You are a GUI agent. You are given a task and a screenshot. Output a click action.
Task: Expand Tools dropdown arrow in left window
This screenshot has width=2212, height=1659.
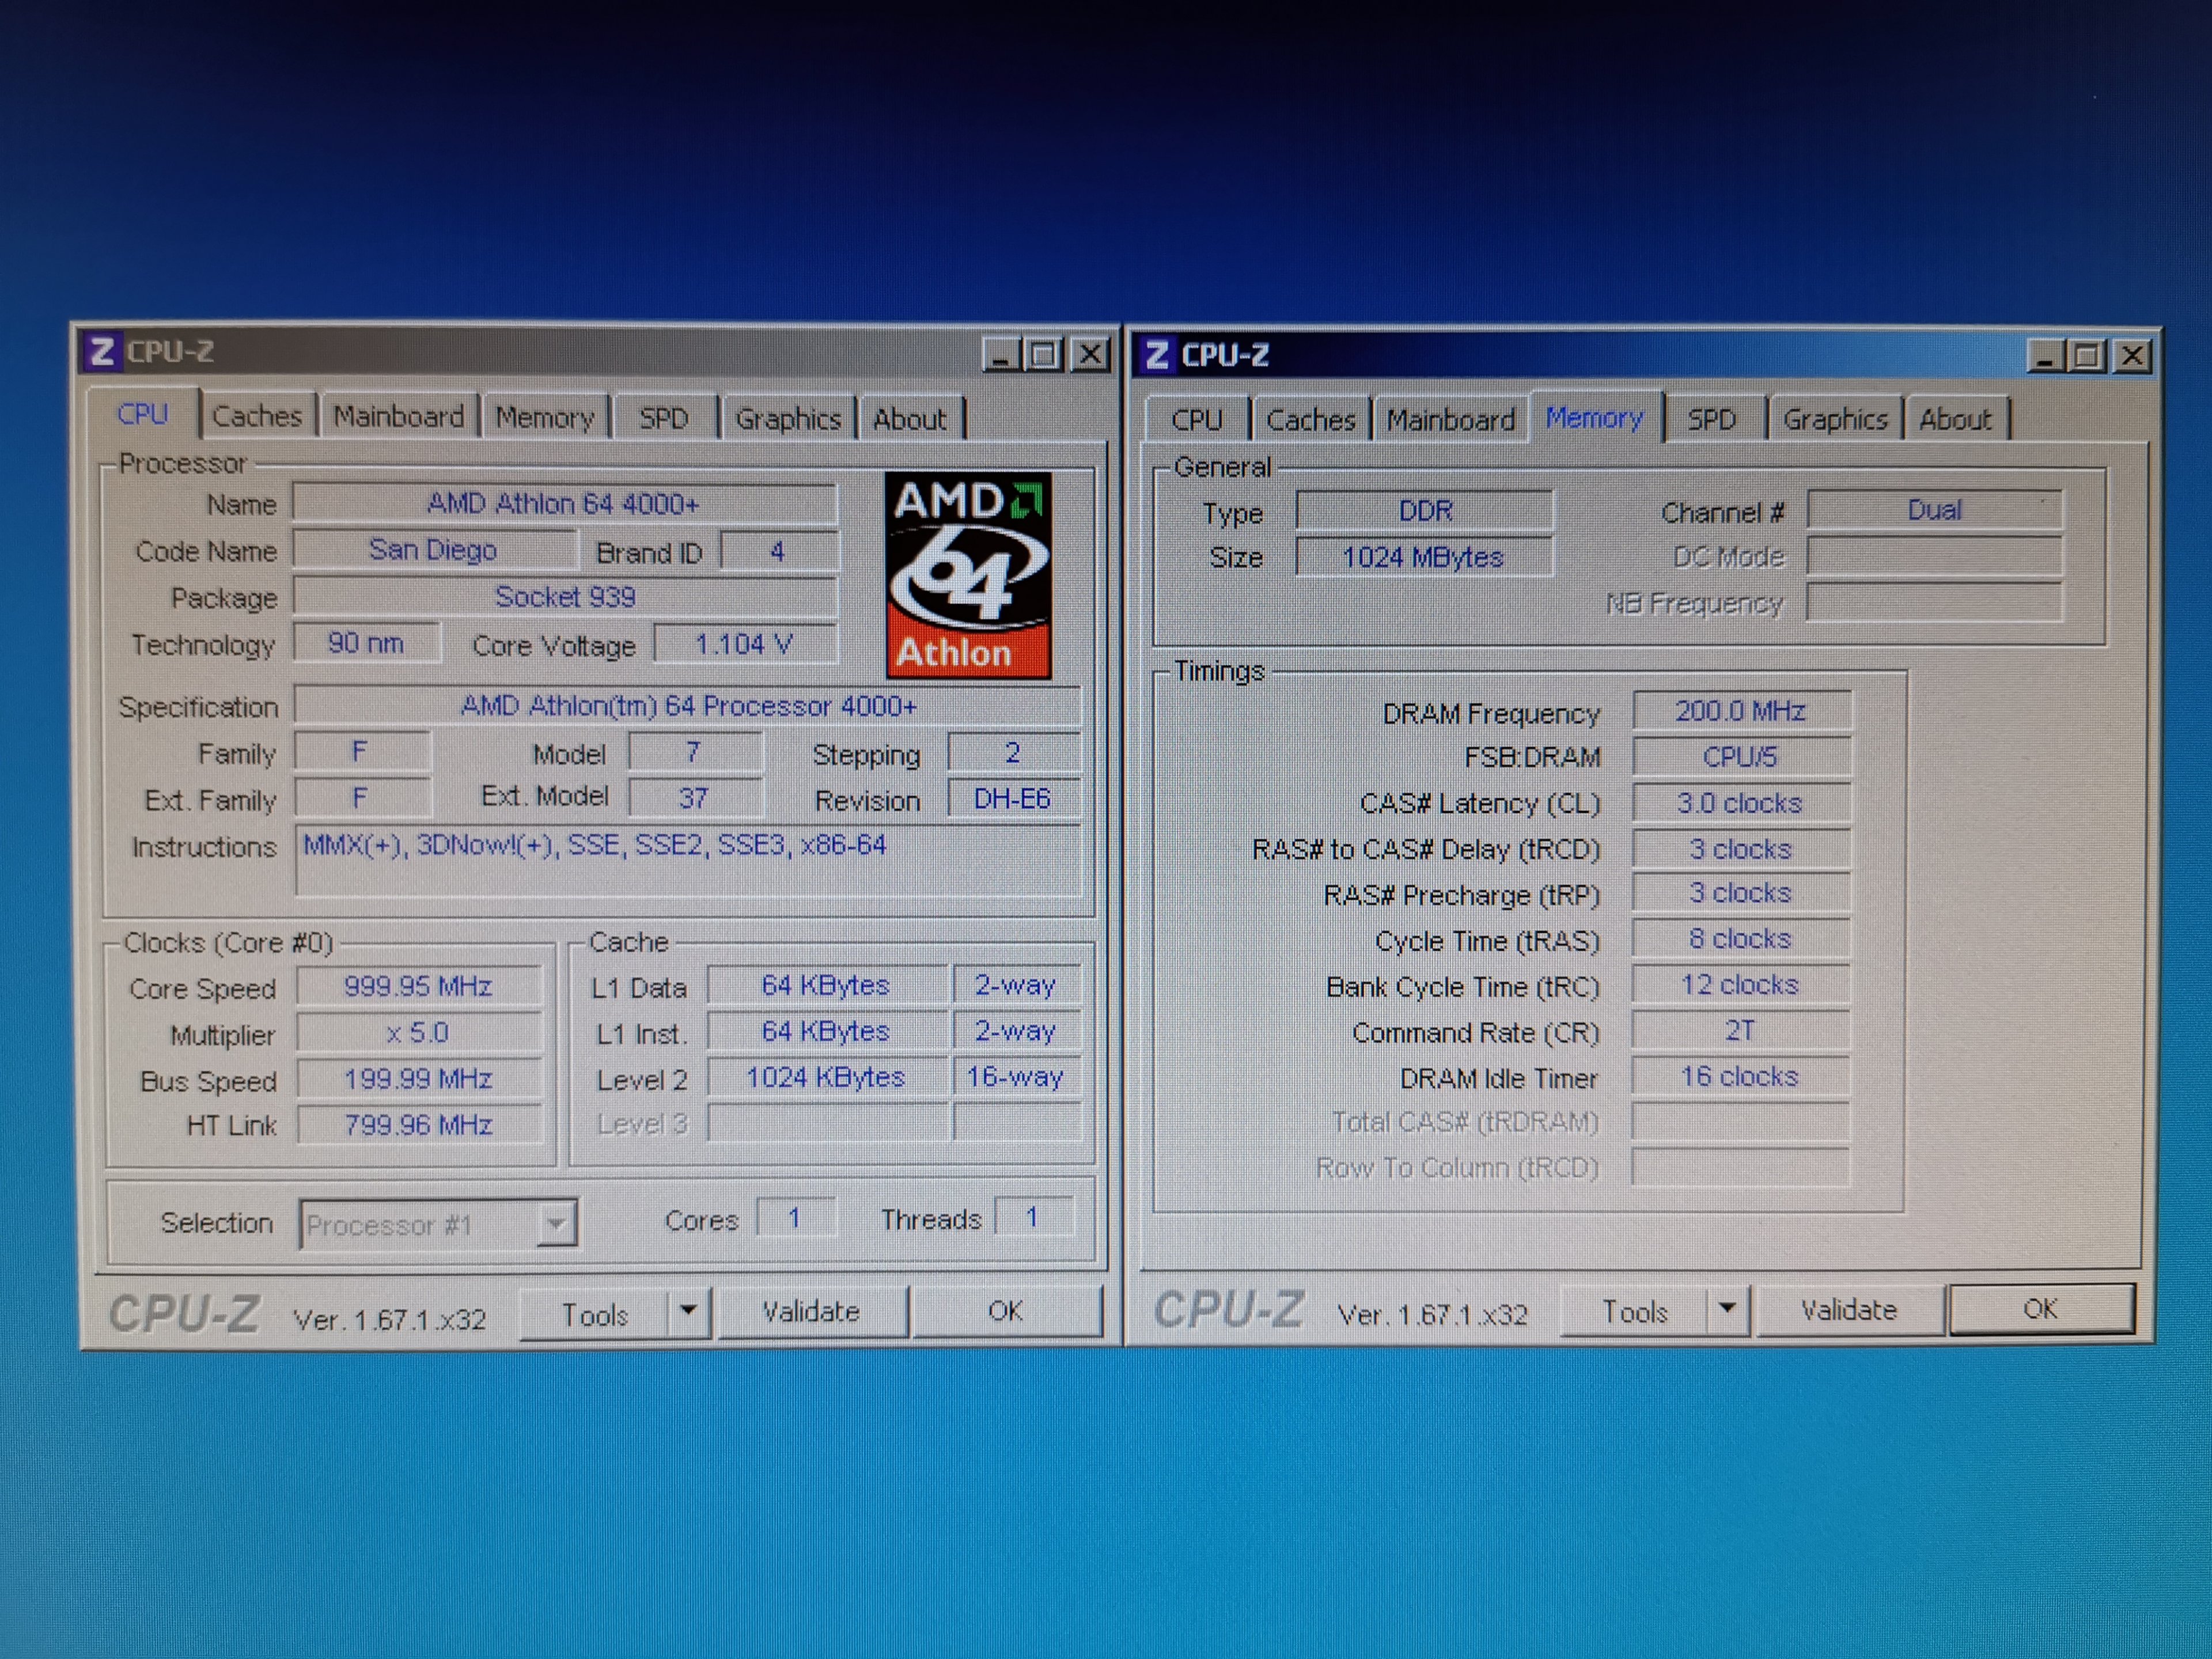(688, 1310)
